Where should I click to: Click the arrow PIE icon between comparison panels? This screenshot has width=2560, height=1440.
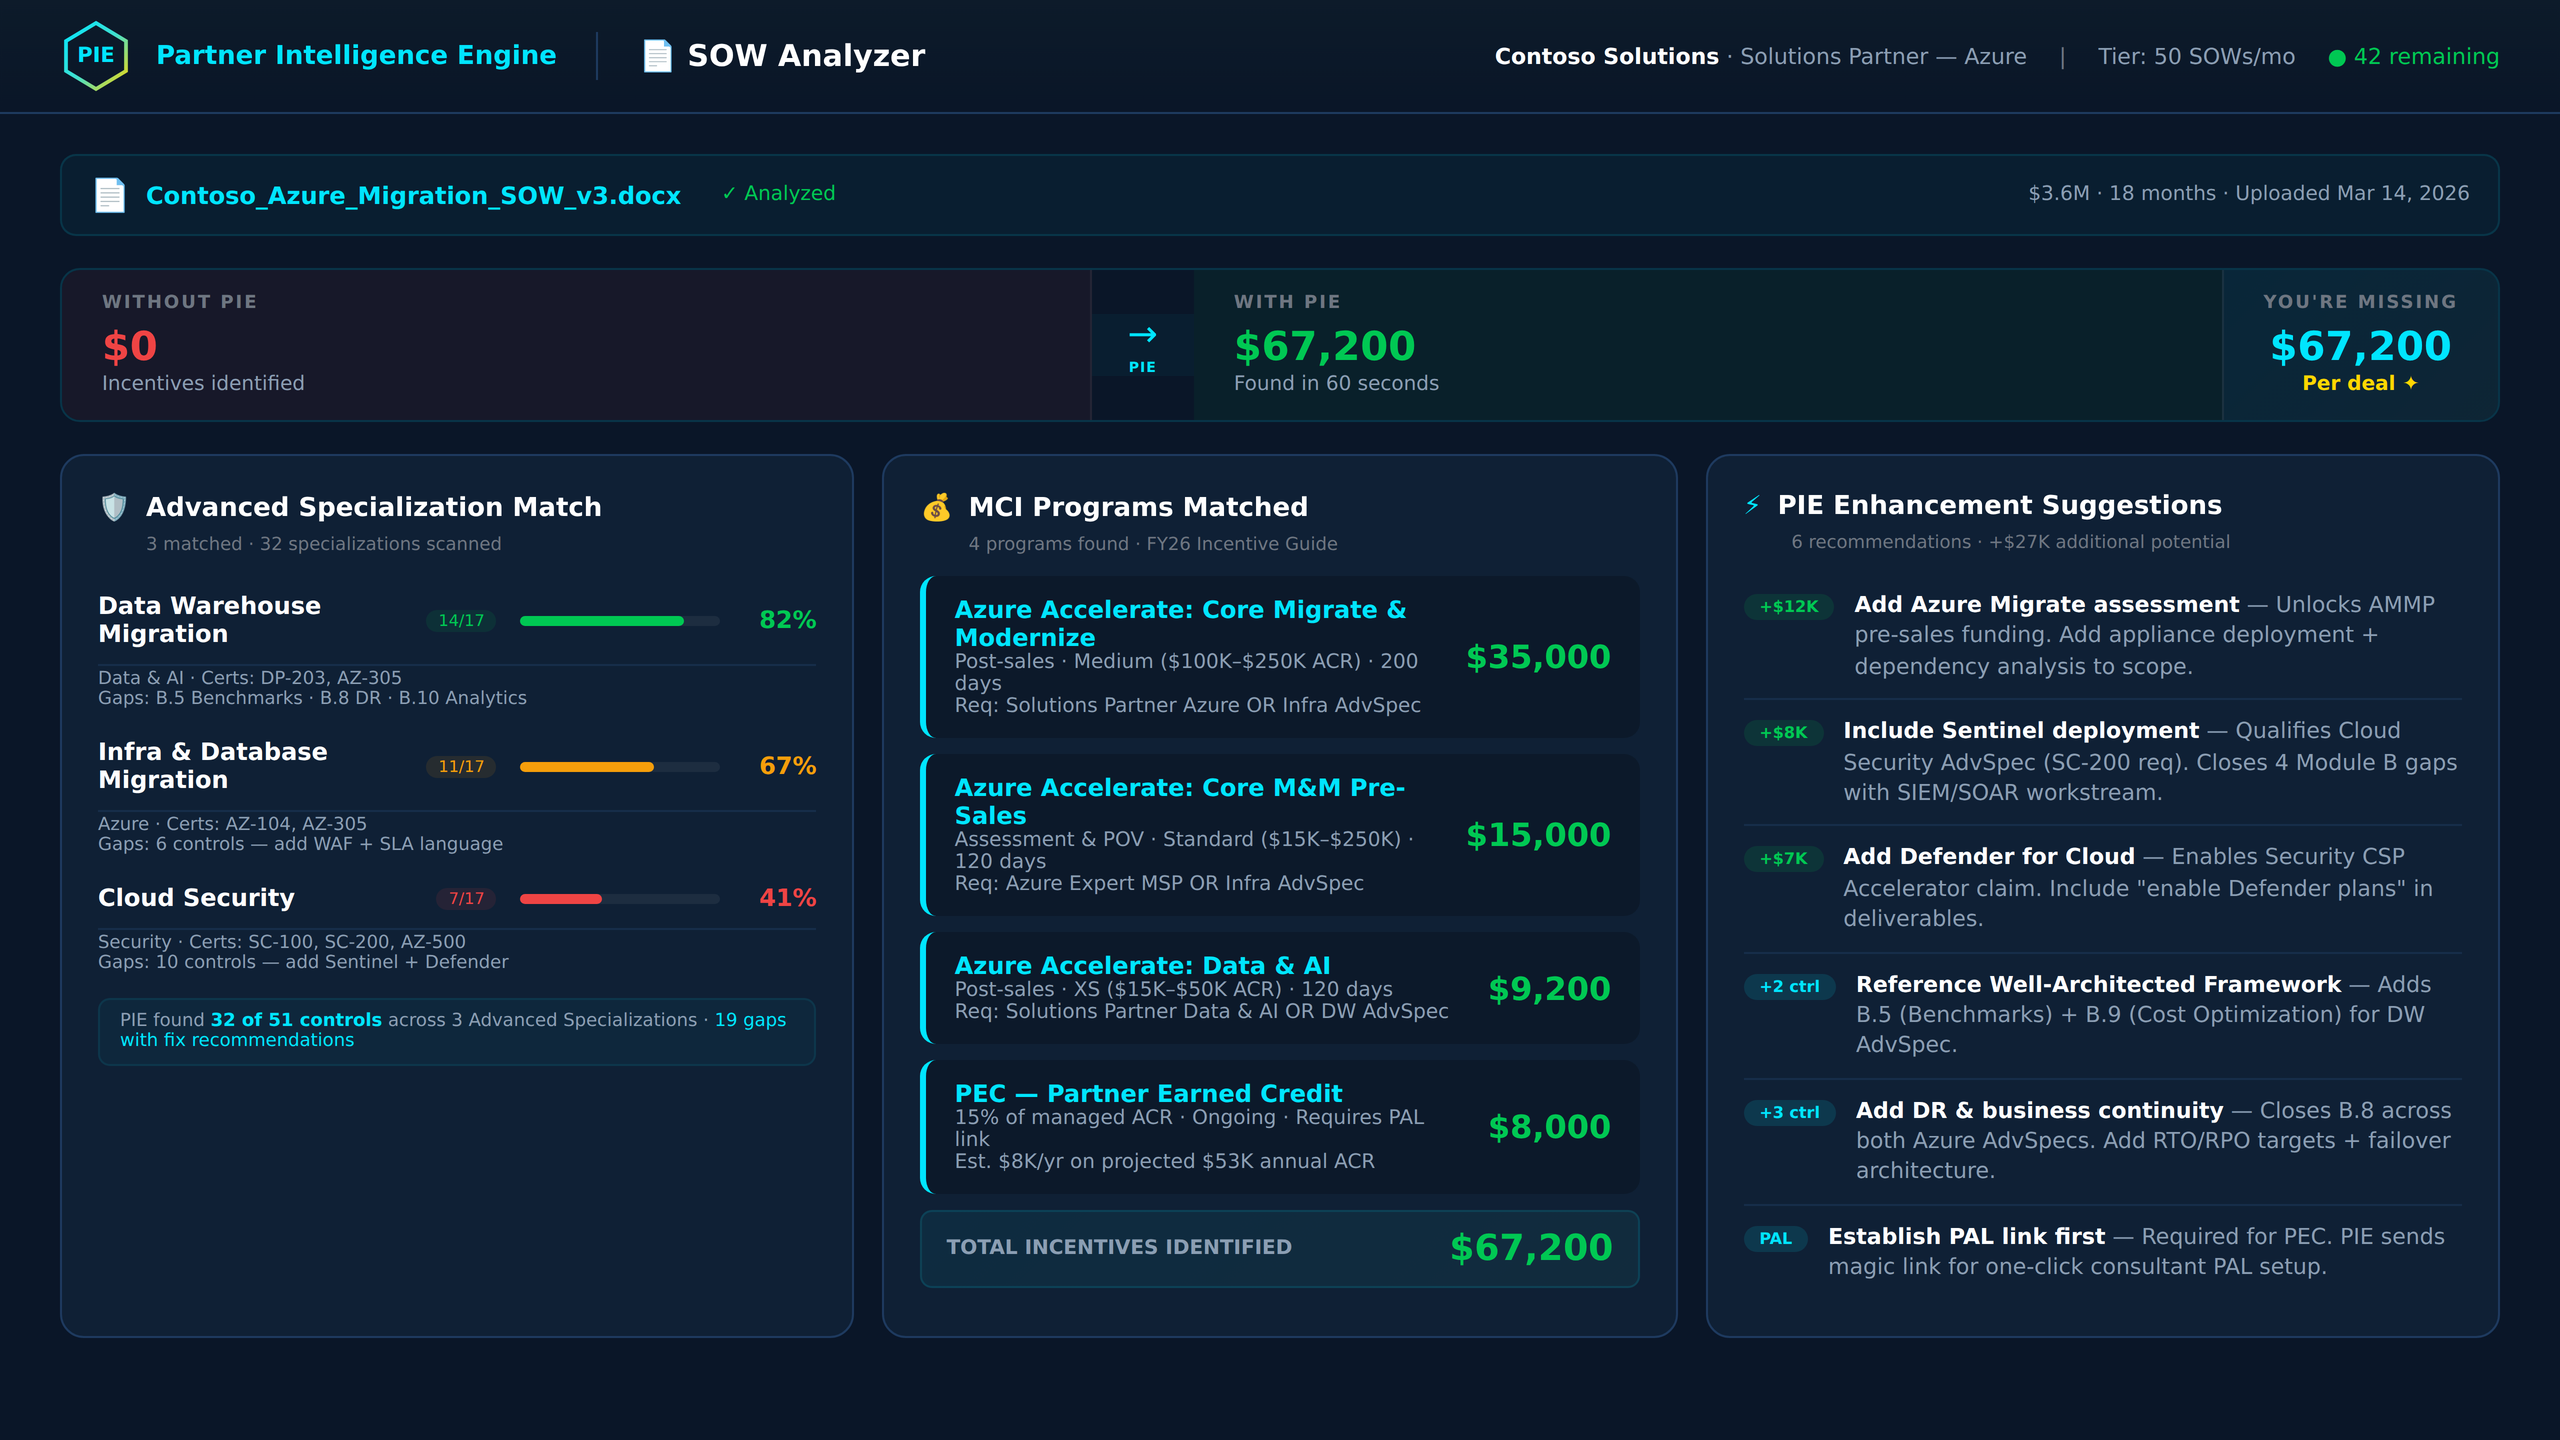click(1141, 345)
